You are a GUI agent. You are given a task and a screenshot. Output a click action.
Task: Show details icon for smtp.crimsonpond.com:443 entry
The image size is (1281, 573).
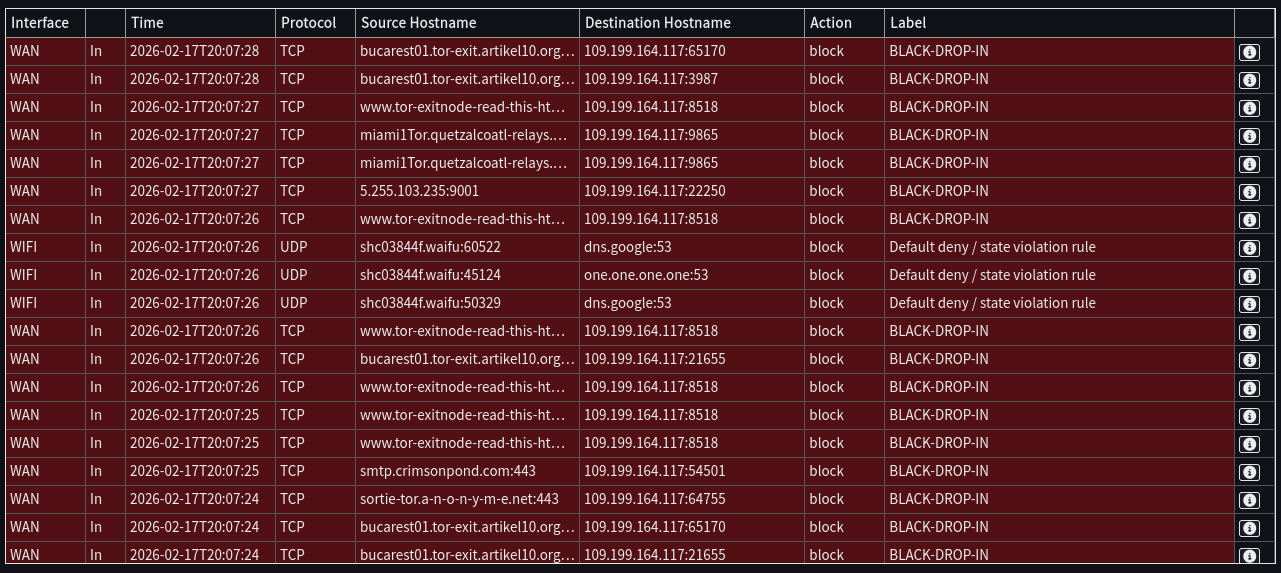click(x=1248, y=472)
